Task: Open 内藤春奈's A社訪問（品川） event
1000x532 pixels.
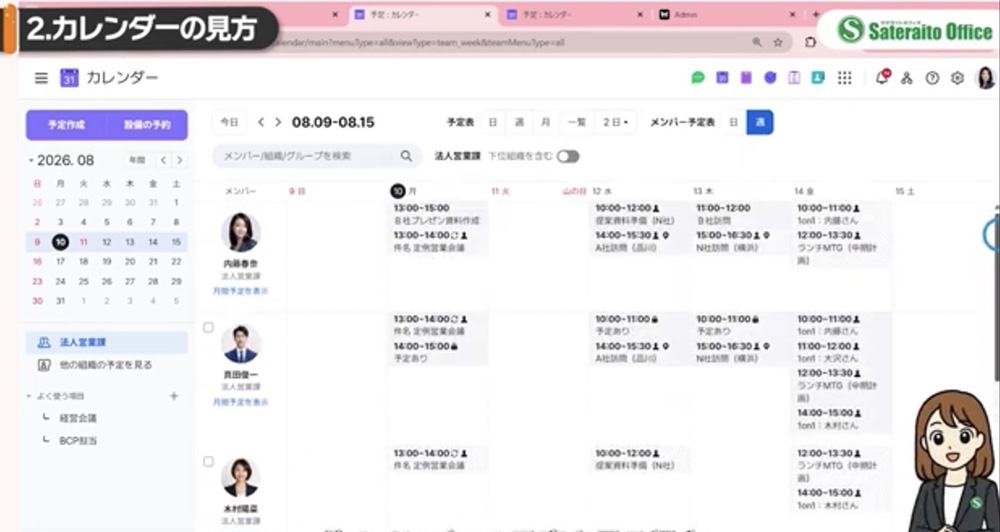Action: tap(640, 242)
